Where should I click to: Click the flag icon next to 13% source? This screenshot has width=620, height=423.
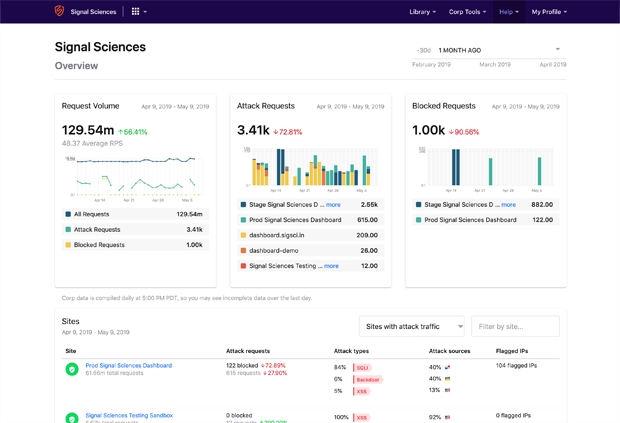pos(448,390)
